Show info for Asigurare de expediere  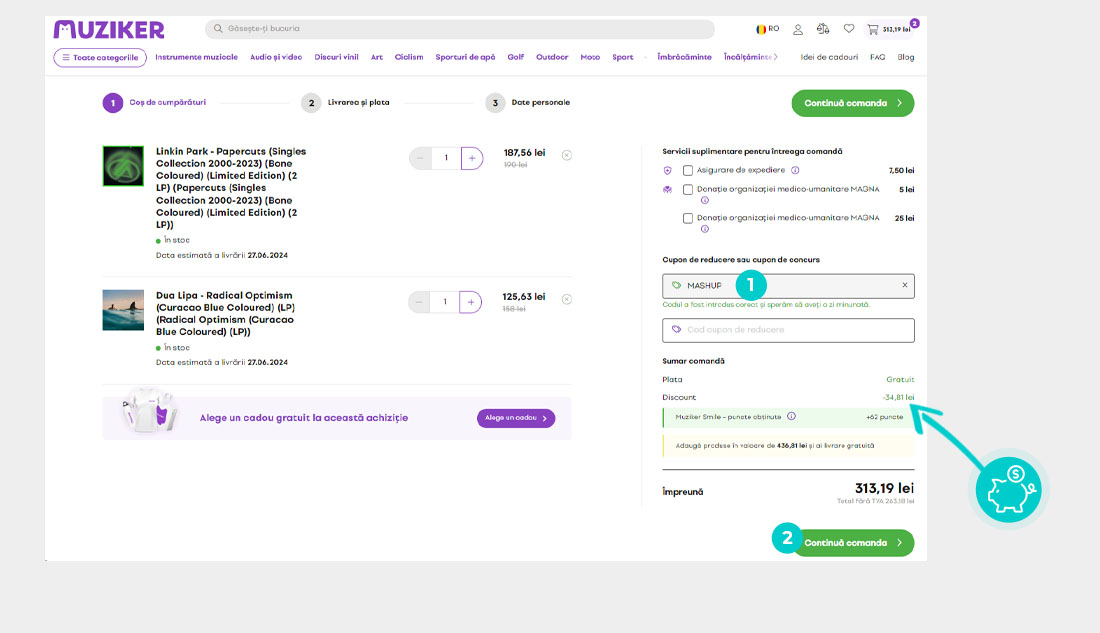coord(795,171)
